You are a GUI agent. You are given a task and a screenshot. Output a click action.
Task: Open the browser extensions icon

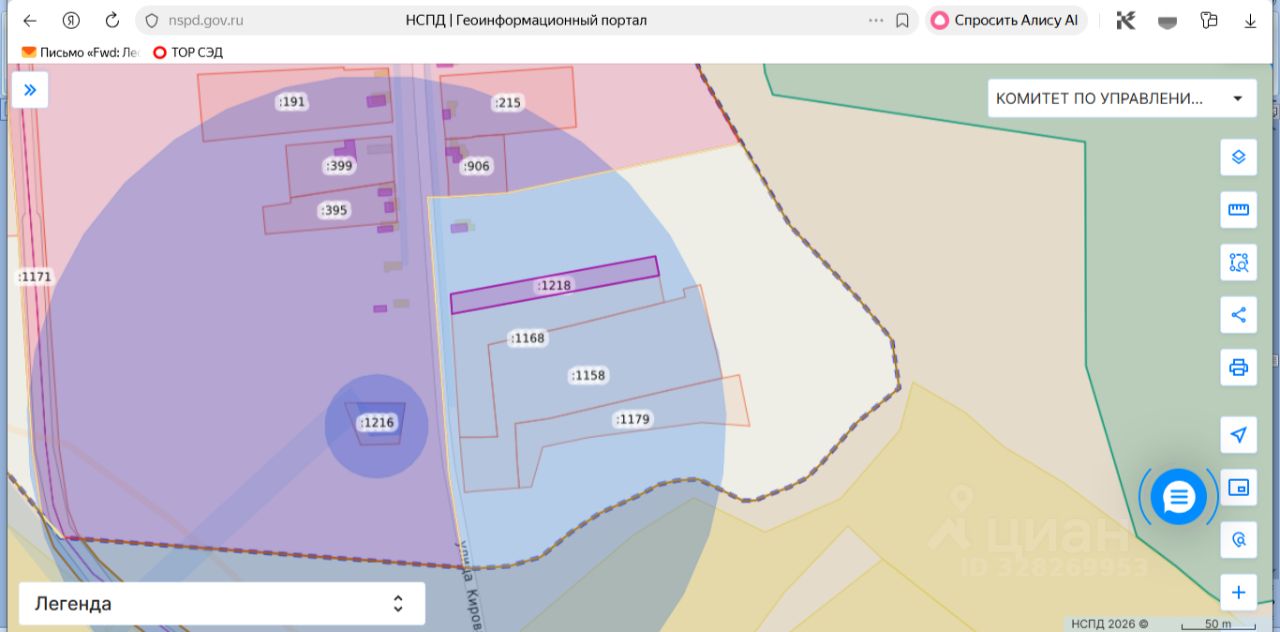1209,20
